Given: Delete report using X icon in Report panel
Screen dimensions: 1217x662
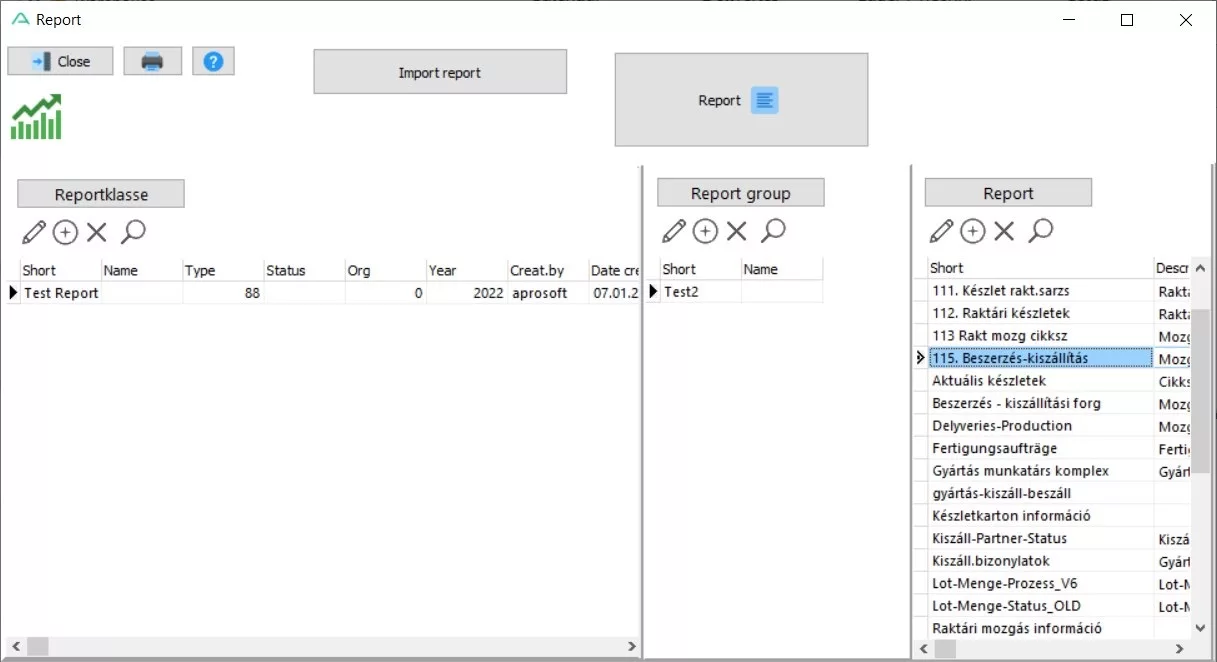Looking at the screenshot, I should pyautogui.click(x=1004, y=231).
